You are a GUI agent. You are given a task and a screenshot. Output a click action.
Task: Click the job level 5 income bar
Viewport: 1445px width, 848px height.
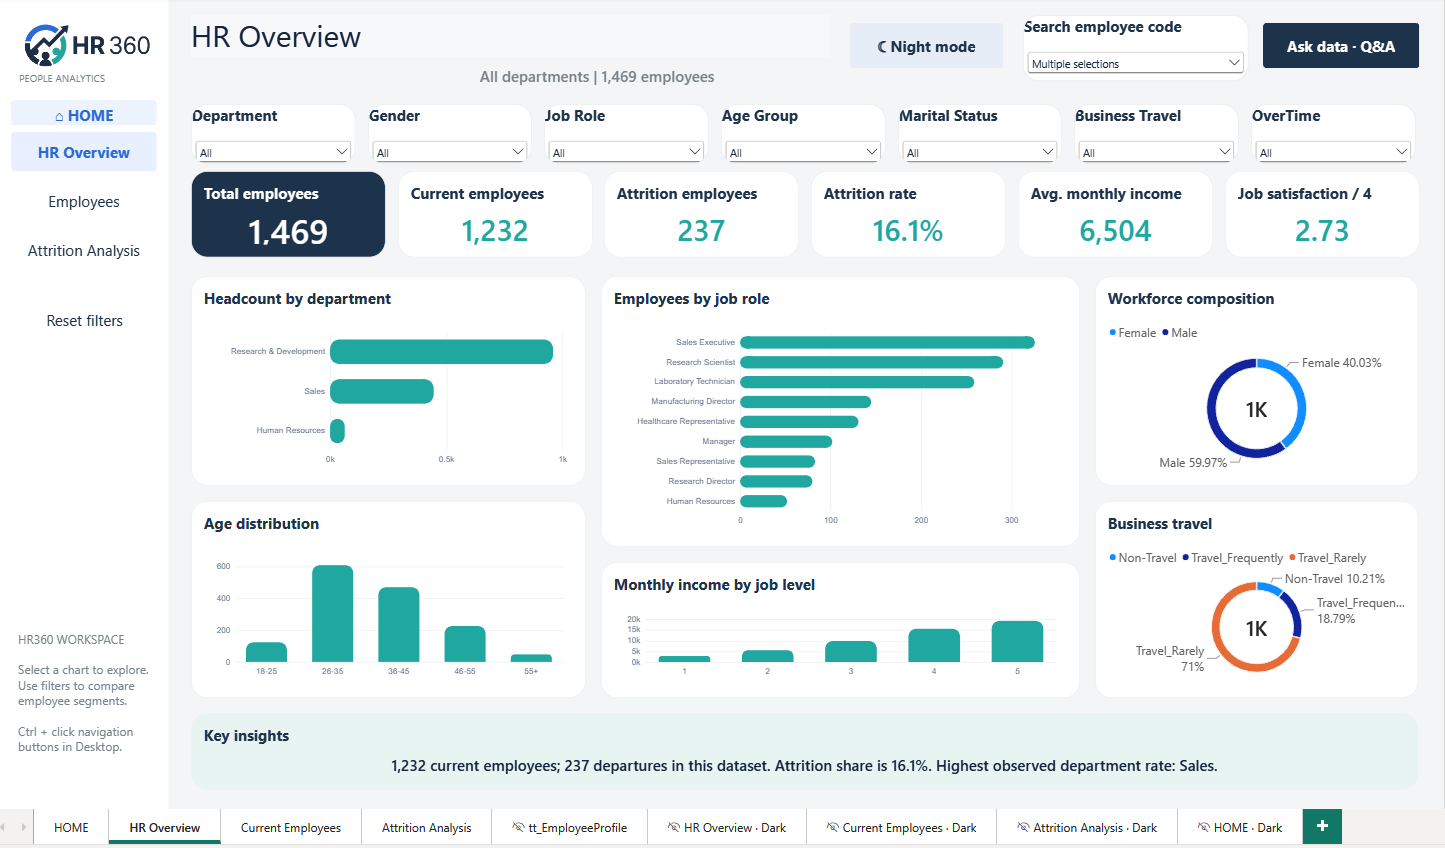[x=1017, y=641]
